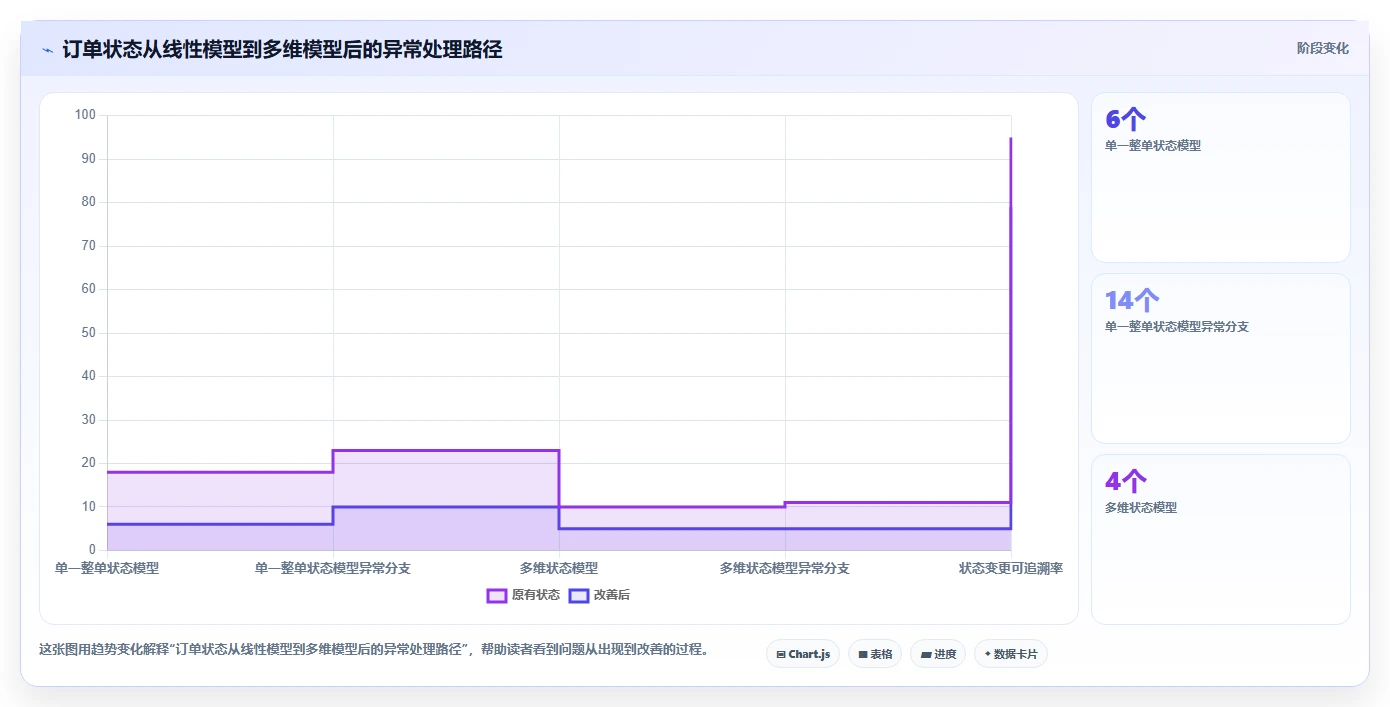Click x-axis label 状态变更可追溯率

point(1011,568)
